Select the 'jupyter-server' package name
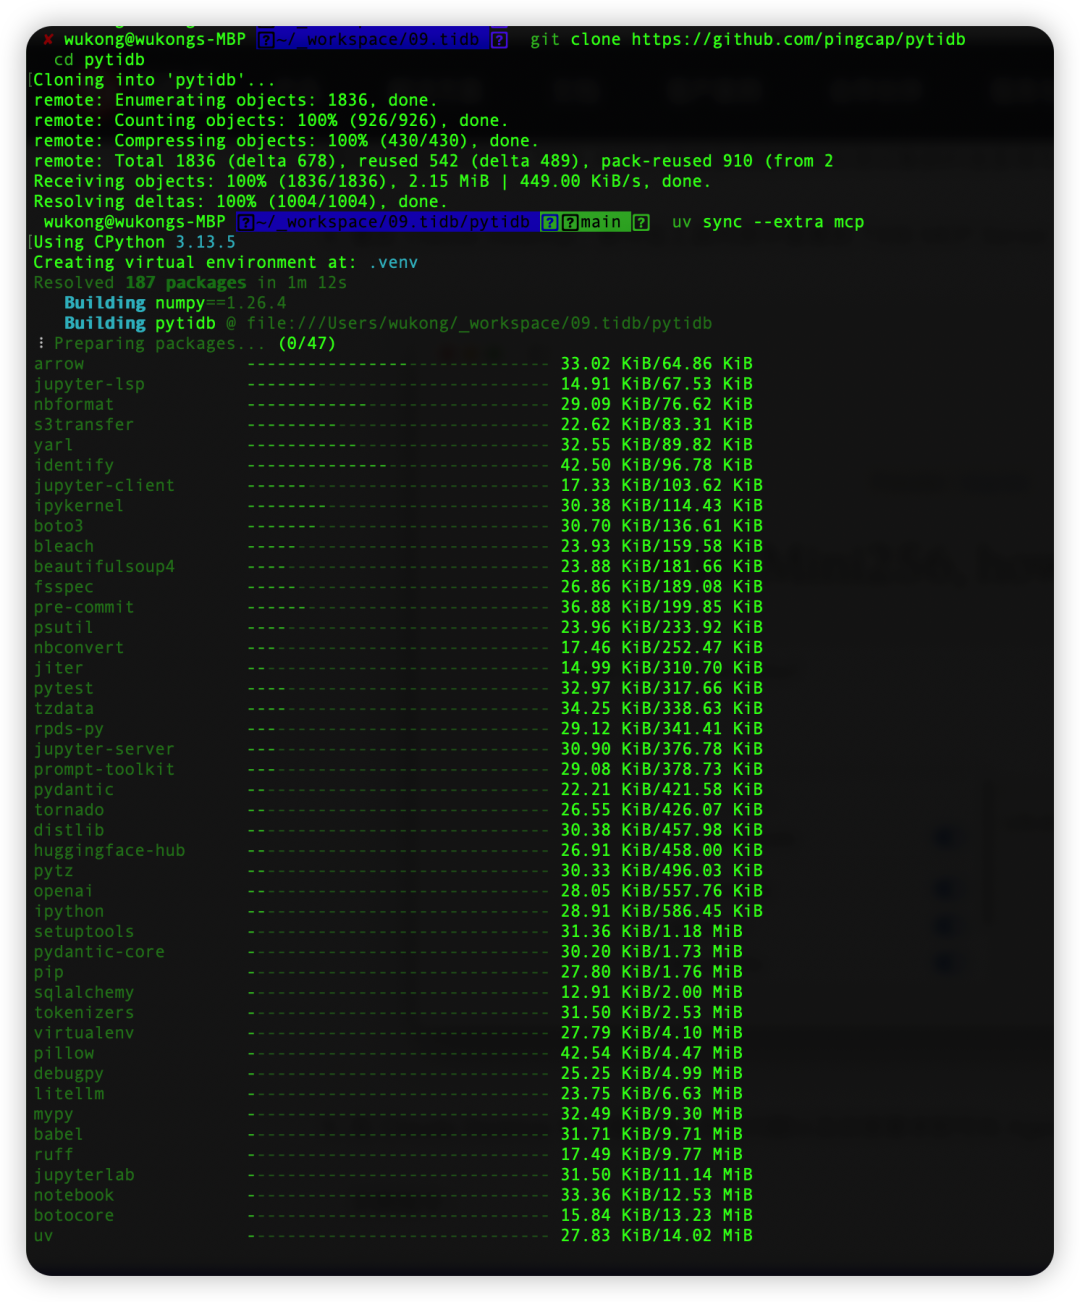The height and width of the screenshot is (1302, 1080). 104,748
